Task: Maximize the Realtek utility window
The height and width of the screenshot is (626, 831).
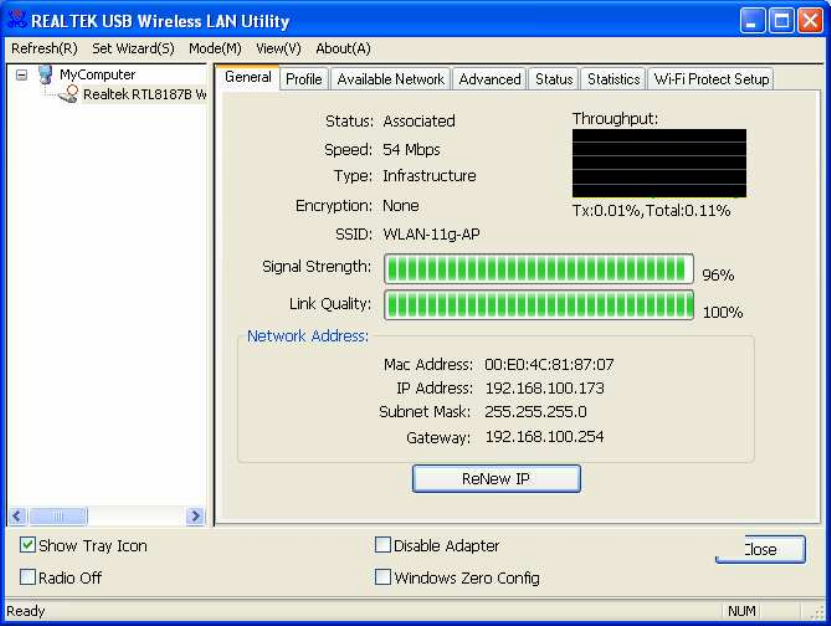Action: tap(781, 21)
